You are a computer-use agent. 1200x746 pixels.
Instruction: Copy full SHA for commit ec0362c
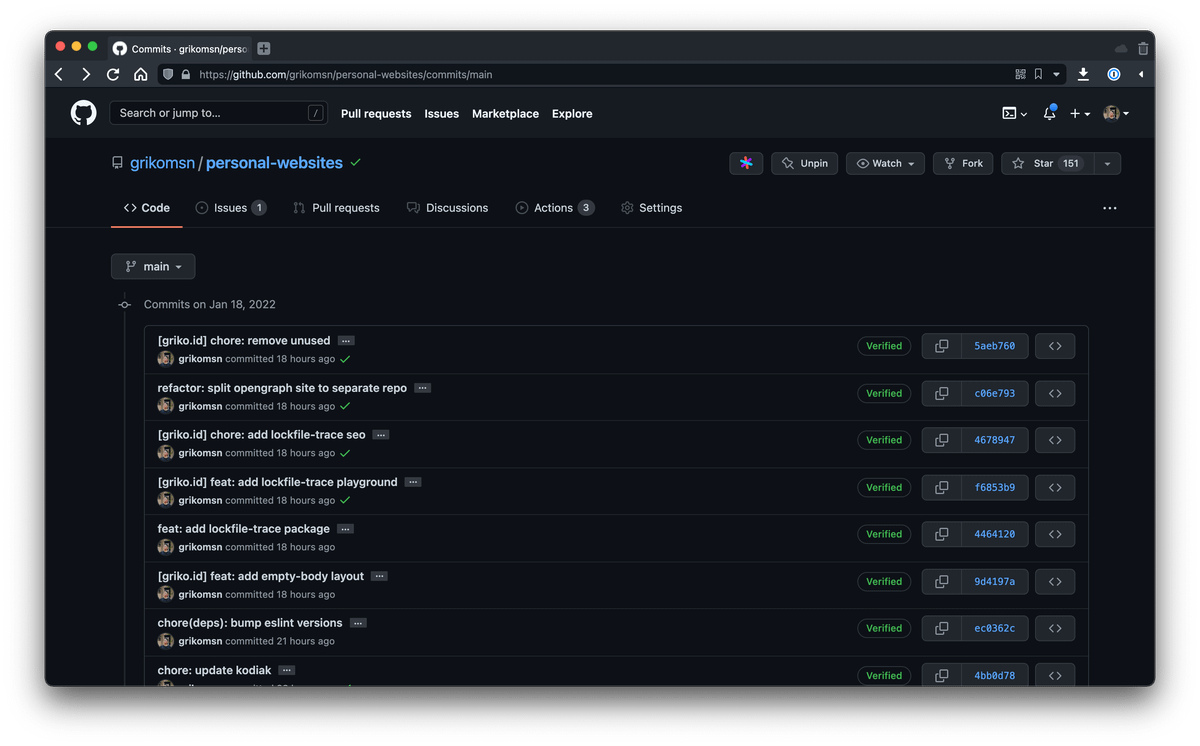(x=941, y=628)
